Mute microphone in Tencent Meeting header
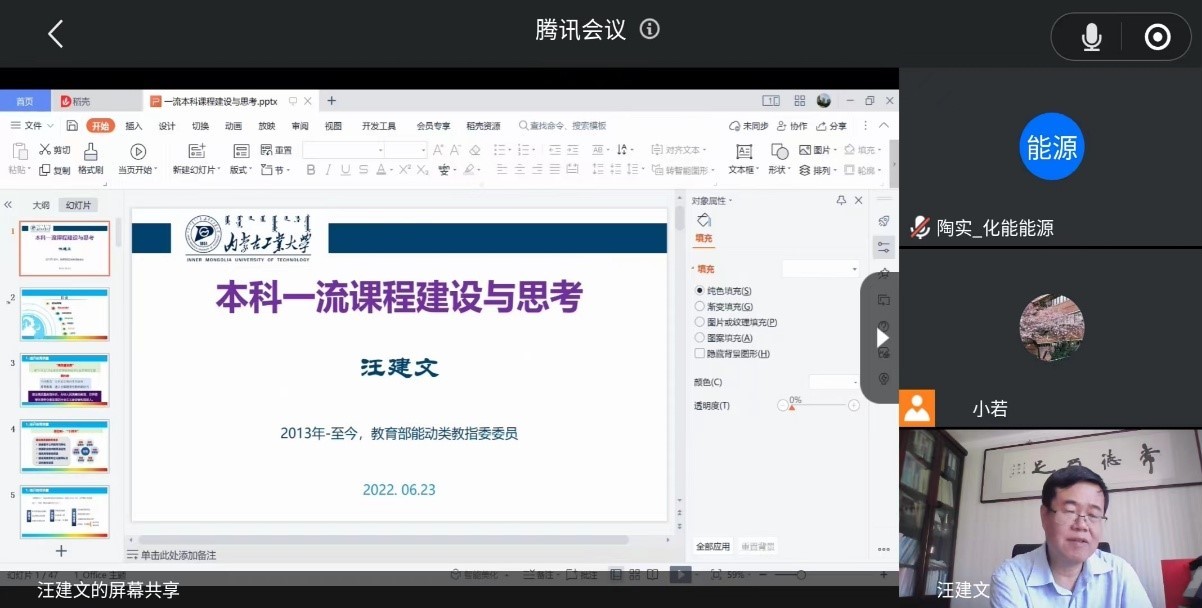The height and width of the screenshot is (608, 1202). coord(1091,37)
